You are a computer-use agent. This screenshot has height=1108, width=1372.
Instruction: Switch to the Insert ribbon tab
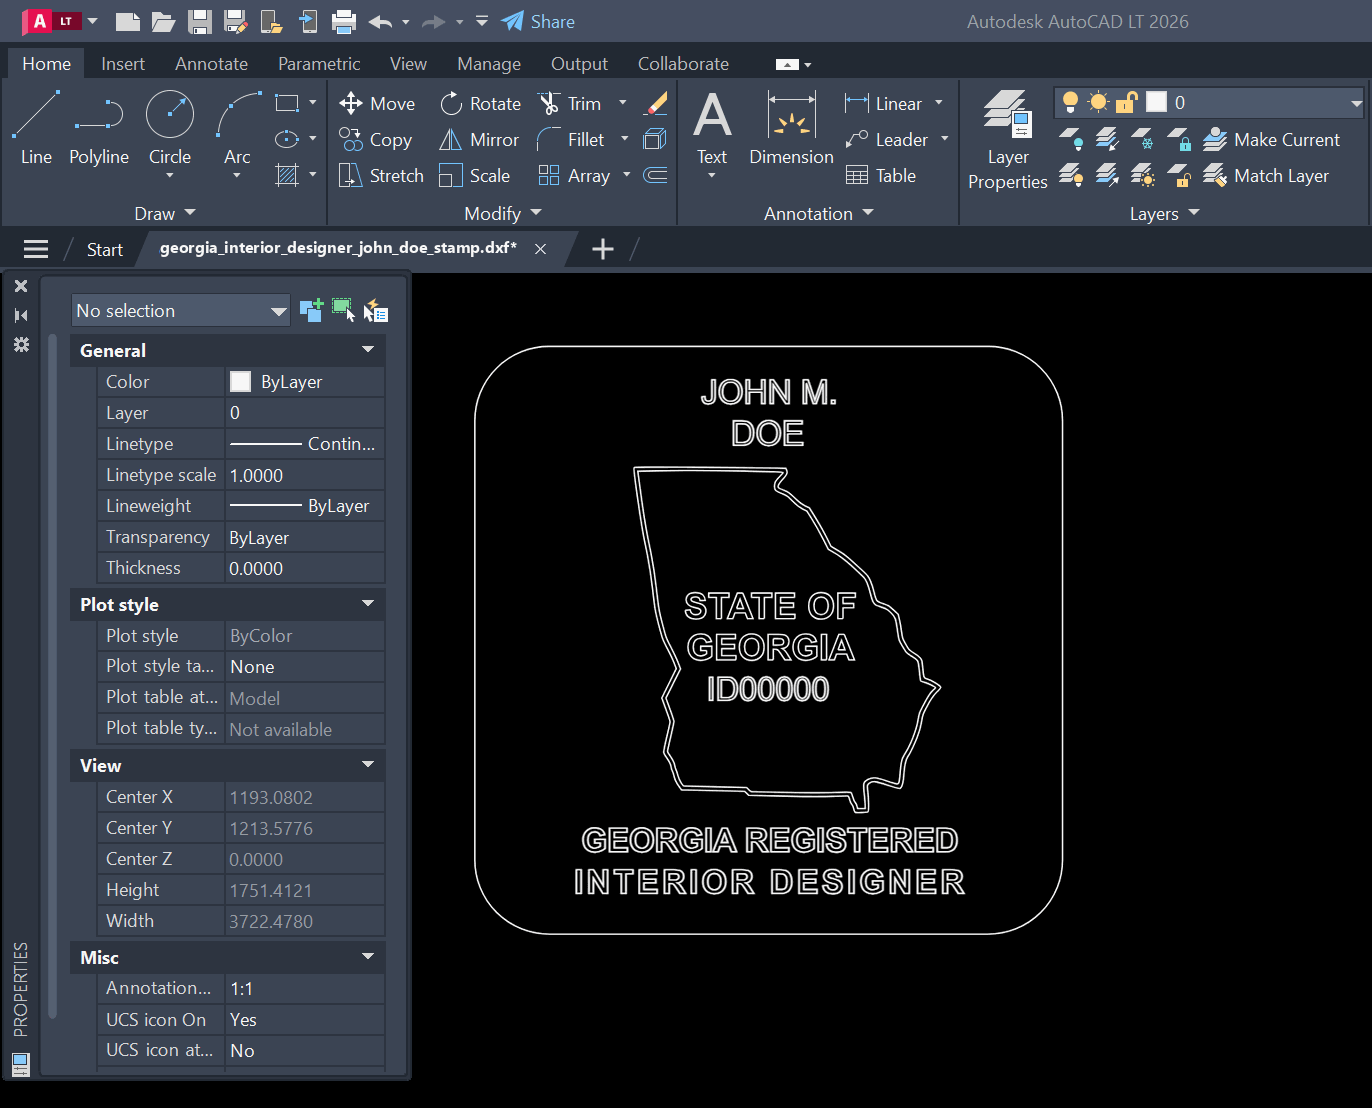123,64
